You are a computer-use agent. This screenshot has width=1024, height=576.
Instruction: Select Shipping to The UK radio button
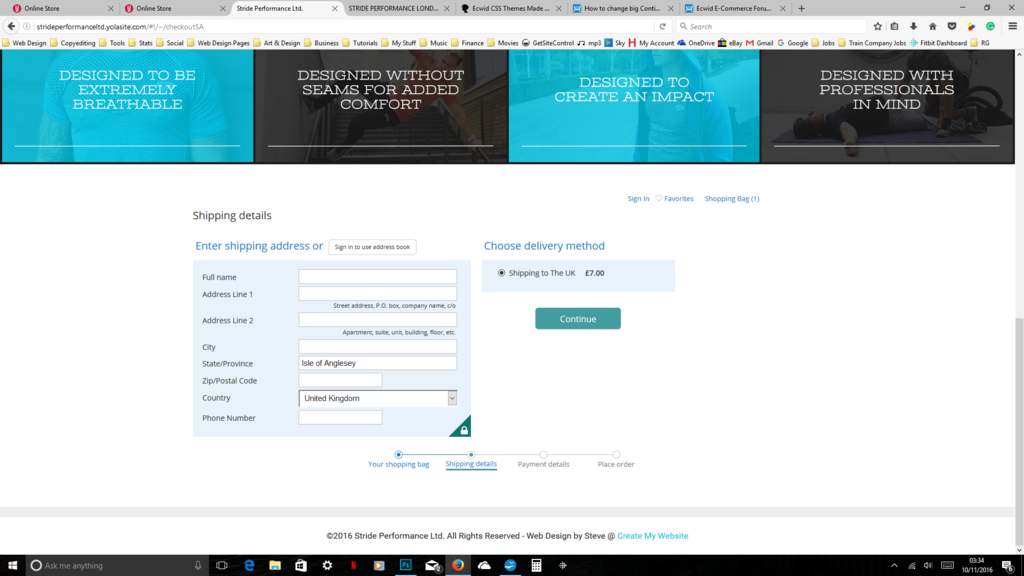[501, 273]
